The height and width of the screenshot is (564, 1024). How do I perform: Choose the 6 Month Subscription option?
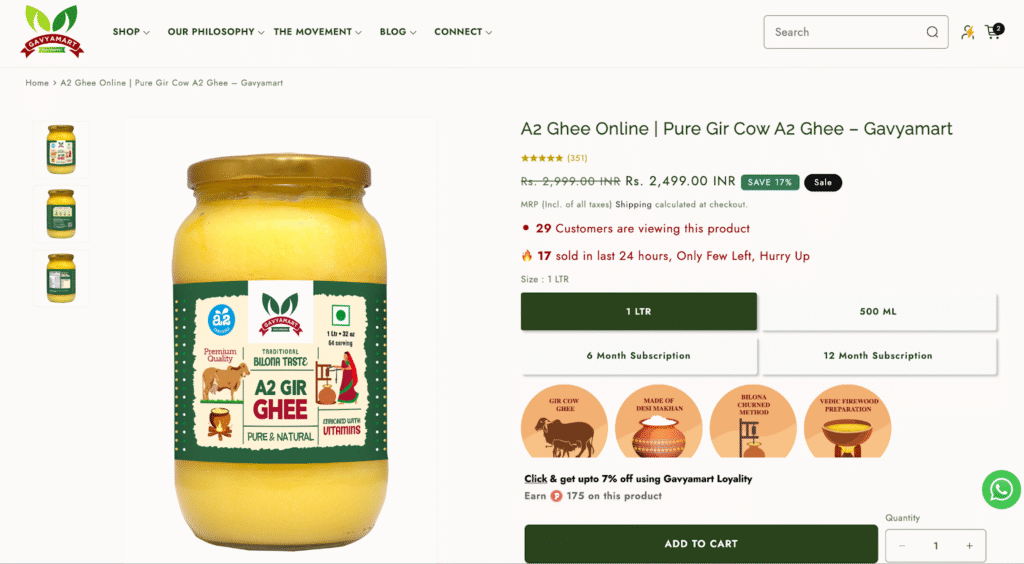(639, 356)
